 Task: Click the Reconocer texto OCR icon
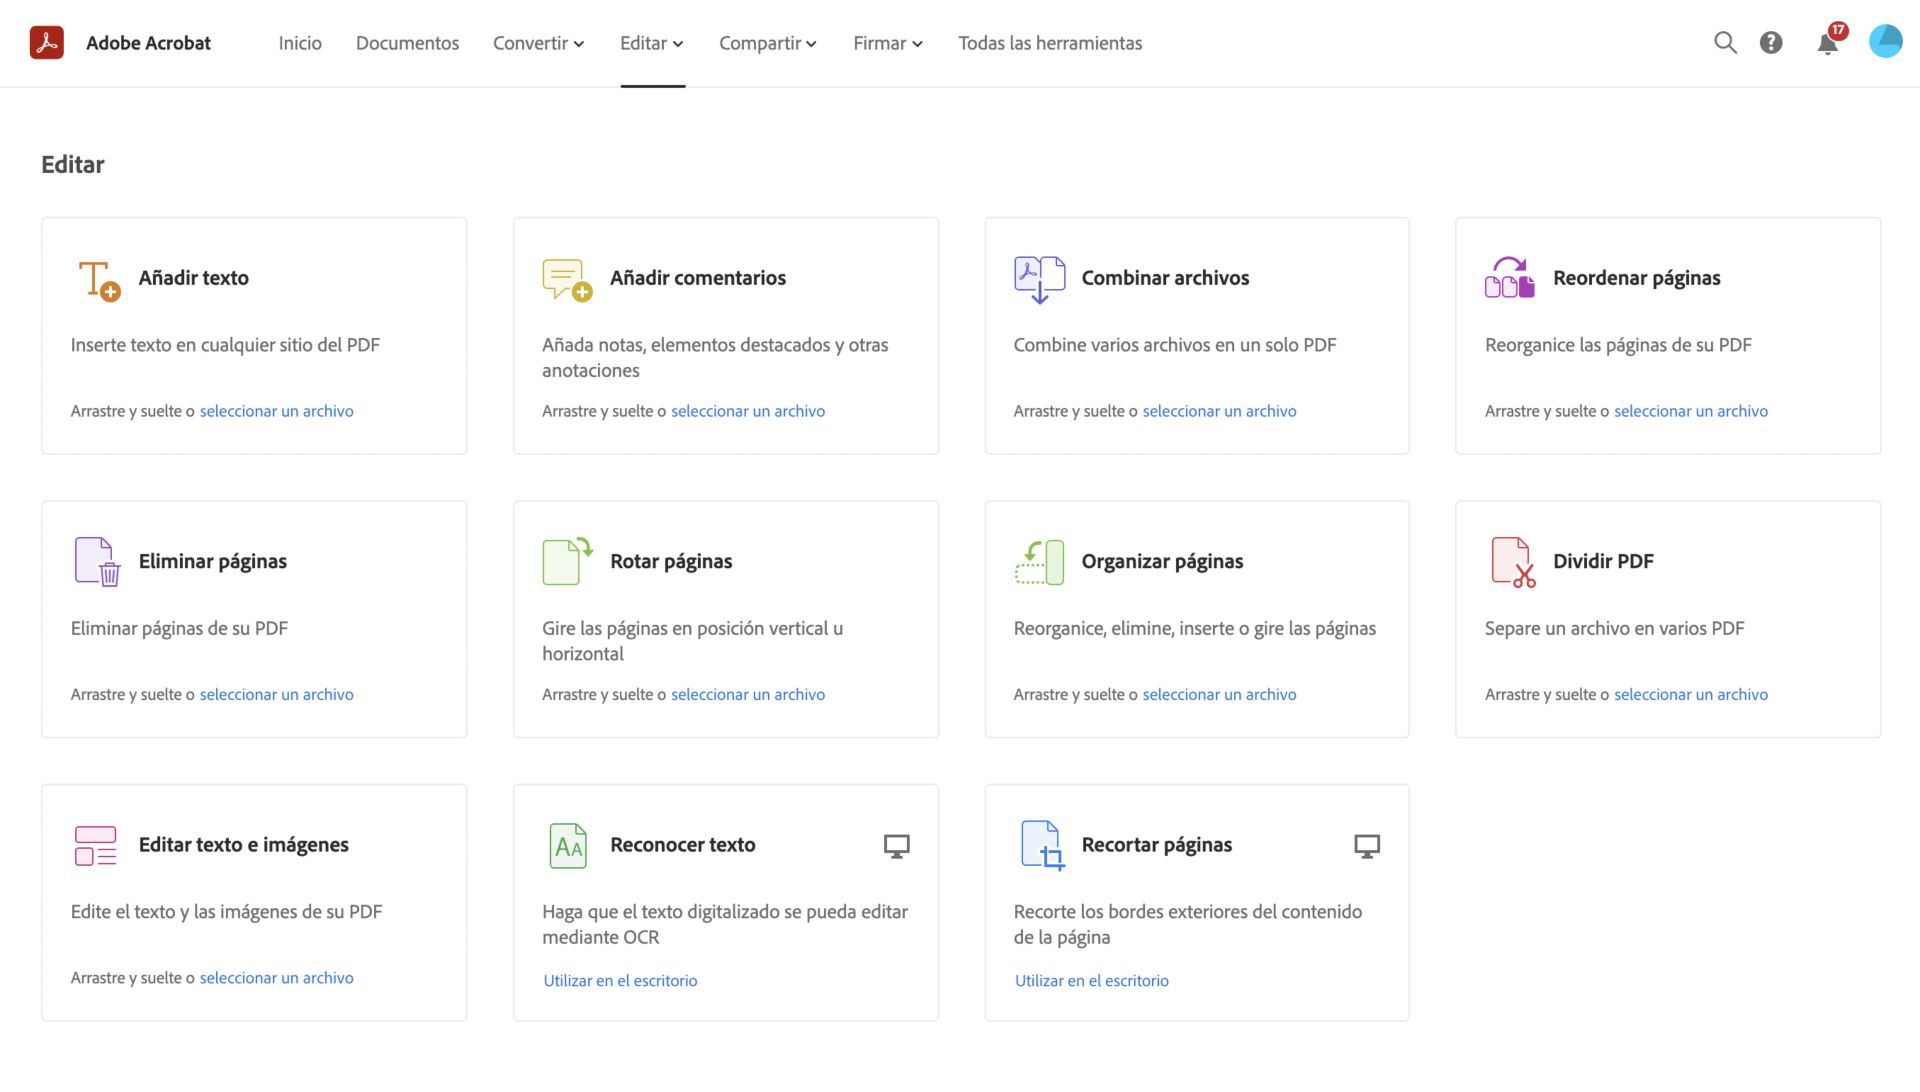pos(568,846)
